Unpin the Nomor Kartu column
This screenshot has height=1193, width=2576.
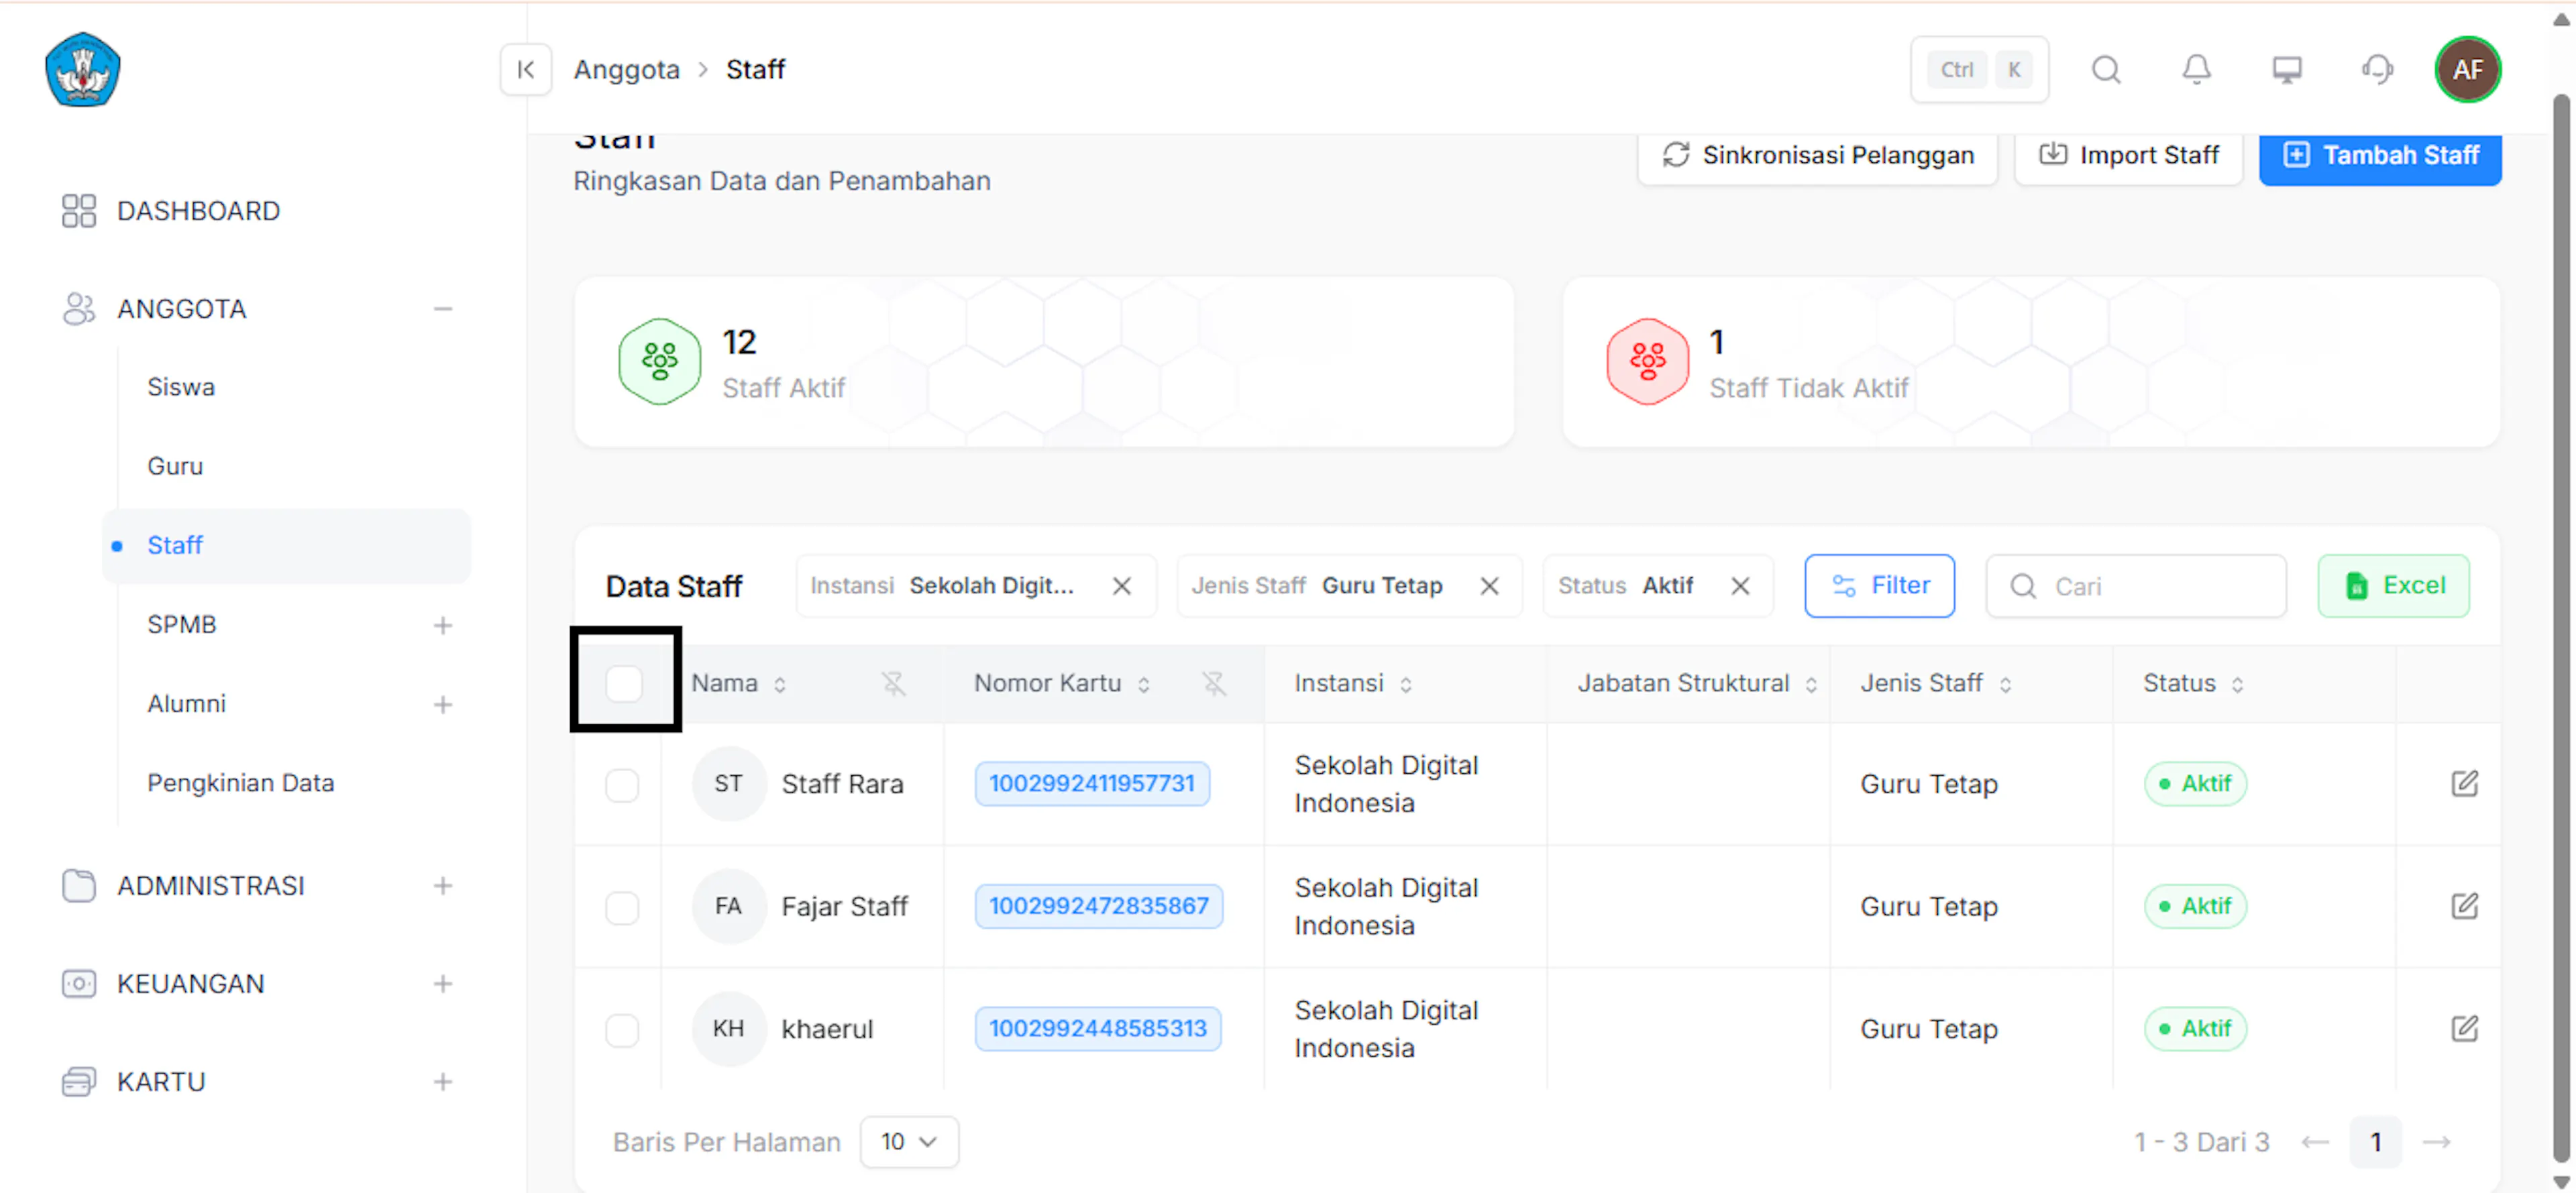click(1214, 683)
